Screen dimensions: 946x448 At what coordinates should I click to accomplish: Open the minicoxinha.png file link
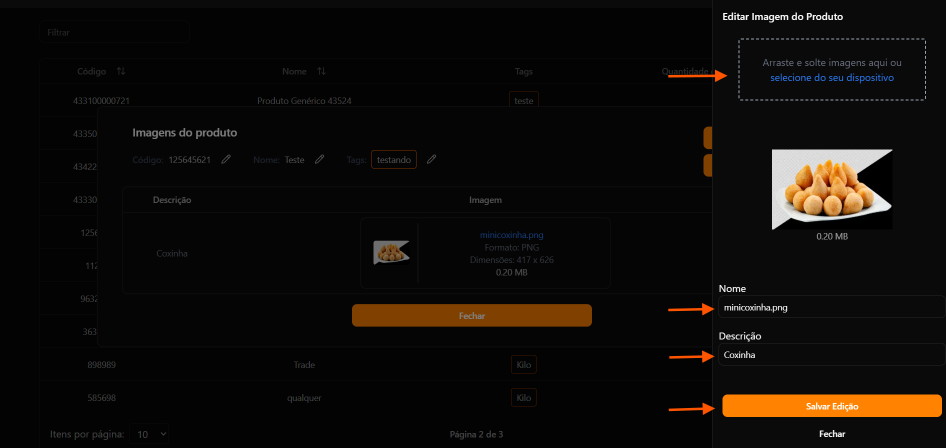pyautogui.click(x=511, y=235)
